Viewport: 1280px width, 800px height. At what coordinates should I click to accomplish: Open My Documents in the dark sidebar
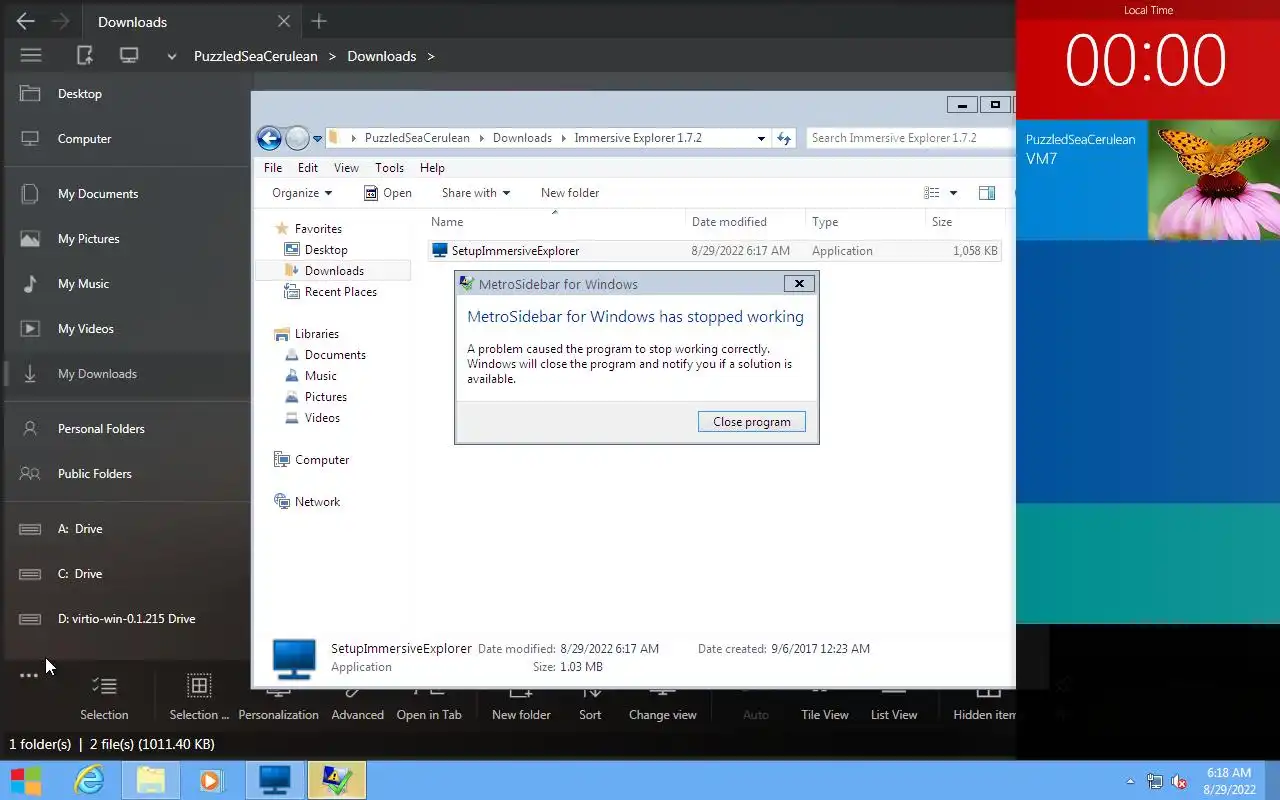[127, 194]
